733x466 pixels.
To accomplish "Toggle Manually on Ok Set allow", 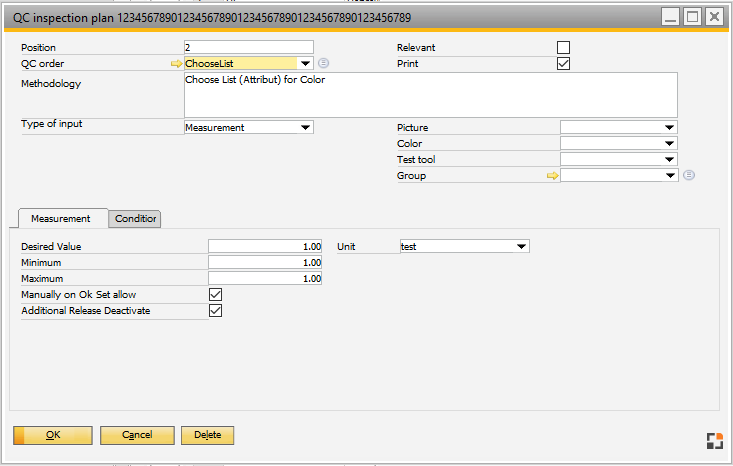I will point(215,295).
